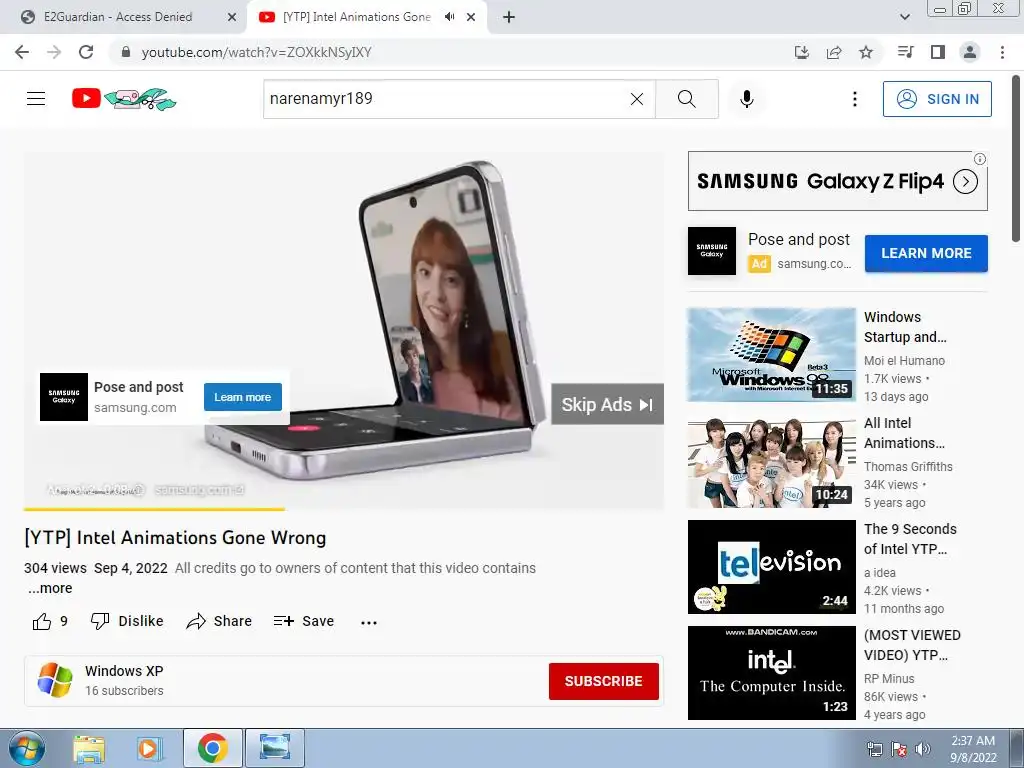
Task: Open the Windows XP channel name link
Action: [124, 671]
